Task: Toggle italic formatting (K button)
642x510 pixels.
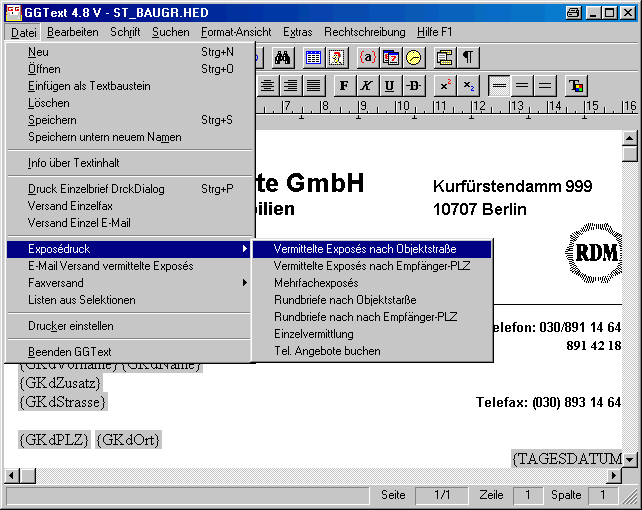Action: 367,86
